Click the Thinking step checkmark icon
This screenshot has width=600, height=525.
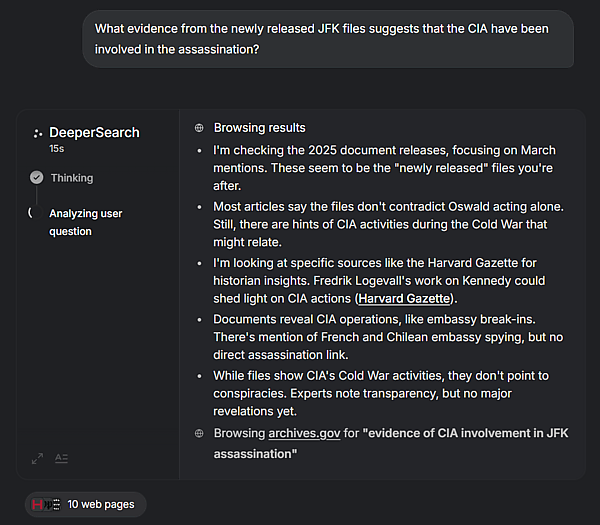pos(37,178)
